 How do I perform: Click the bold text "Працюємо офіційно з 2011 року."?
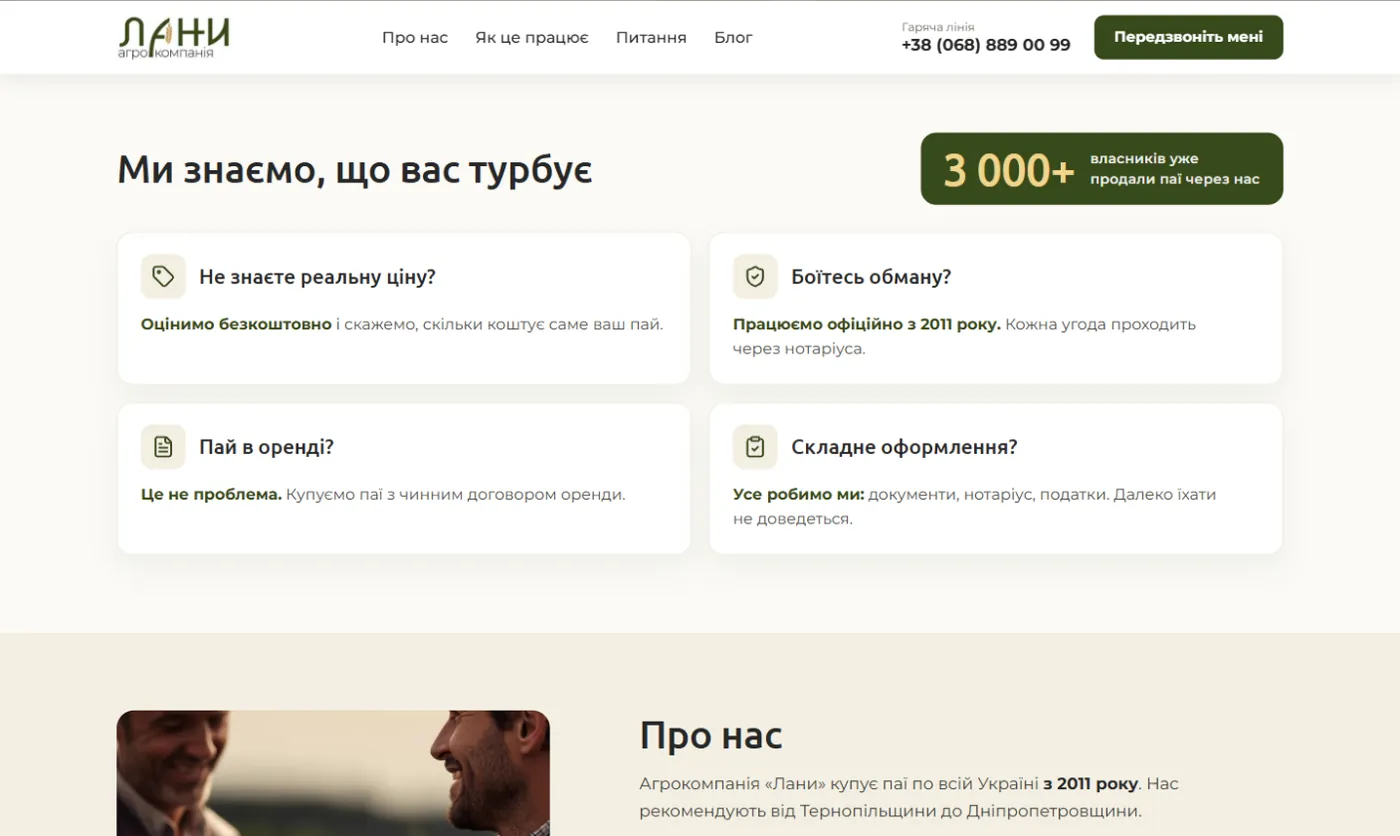[867, 324]
